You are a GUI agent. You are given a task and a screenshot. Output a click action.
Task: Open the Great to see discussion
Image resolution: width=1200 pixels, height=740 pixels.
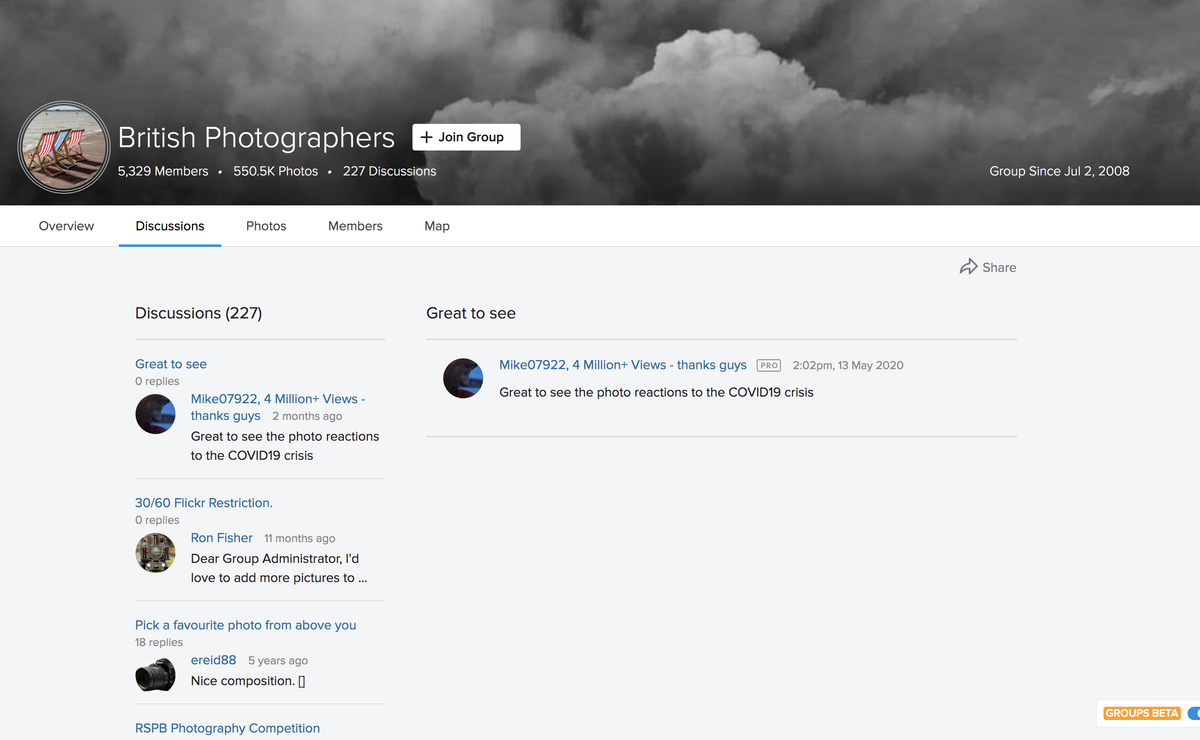point(170,363)
